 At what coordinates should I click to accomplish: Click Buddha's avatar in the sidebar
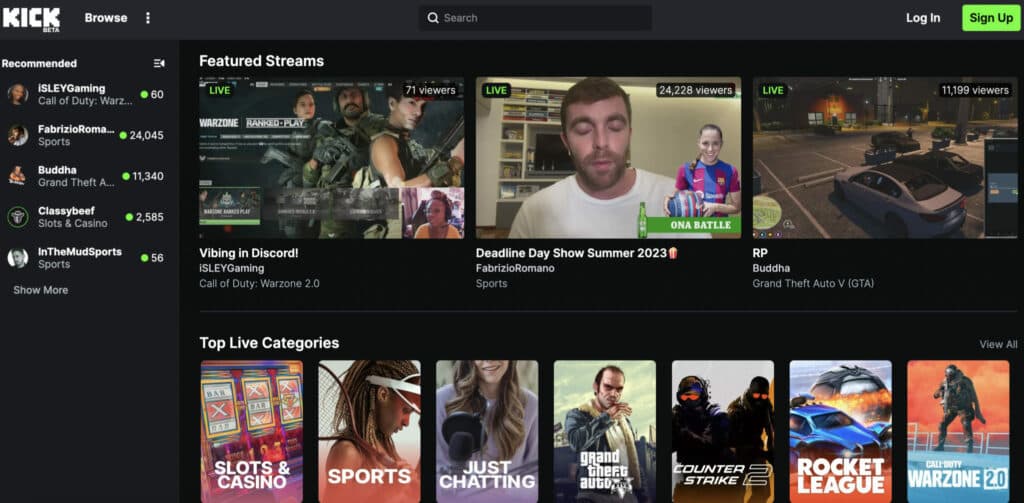click(x=18, y=176)
